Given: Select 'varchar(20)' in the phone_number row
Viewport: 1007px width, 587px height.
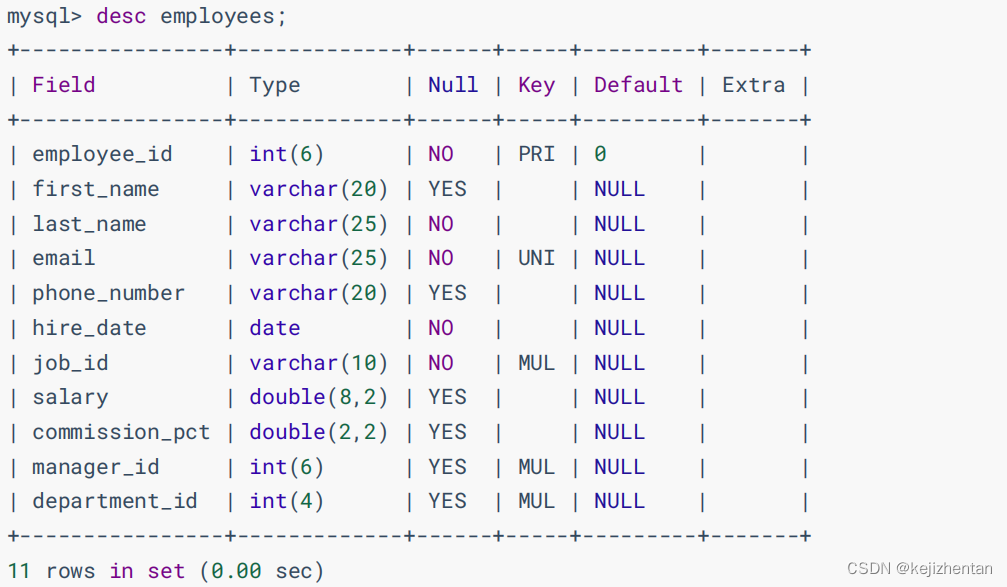Looking at the screenshot, I should (x=319, y=294).
